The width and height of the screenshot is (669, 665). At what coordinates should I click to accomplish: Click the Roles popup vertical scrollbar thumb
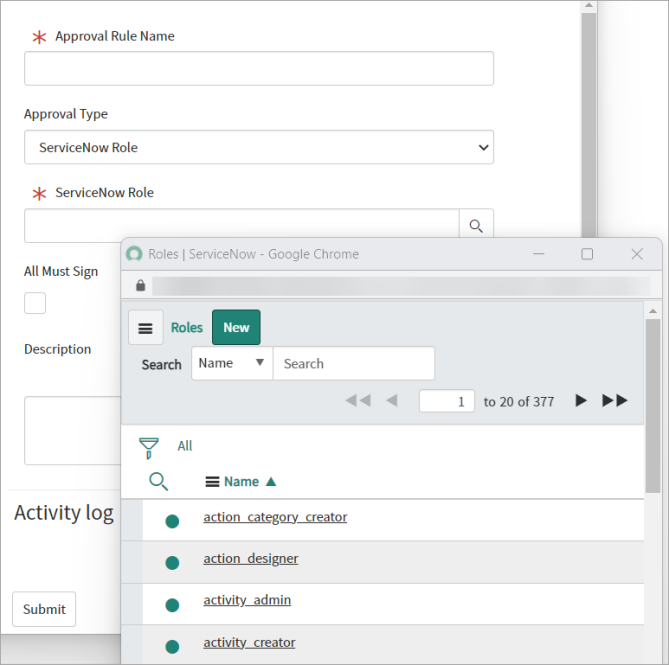(653, 406)
